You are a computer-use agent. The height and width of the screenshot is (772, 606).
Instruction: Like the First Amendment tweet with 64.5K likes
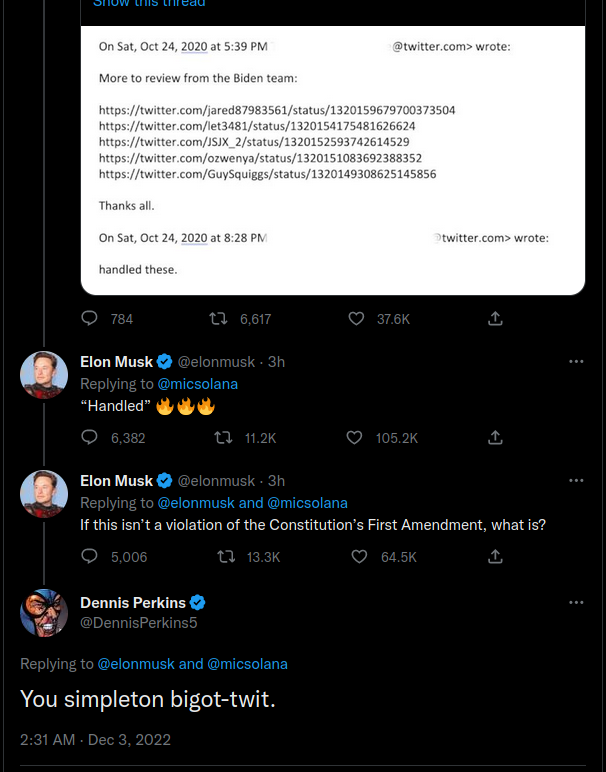359,557
